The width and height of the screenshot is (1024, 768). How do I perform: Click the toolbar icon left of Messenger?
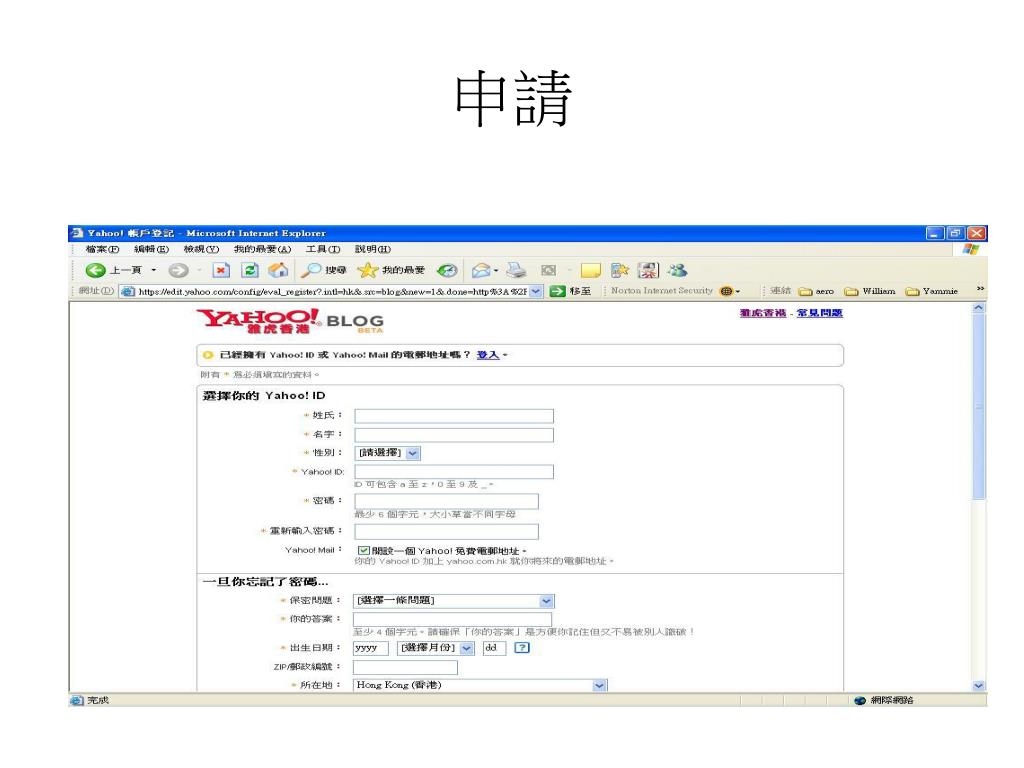648,270
